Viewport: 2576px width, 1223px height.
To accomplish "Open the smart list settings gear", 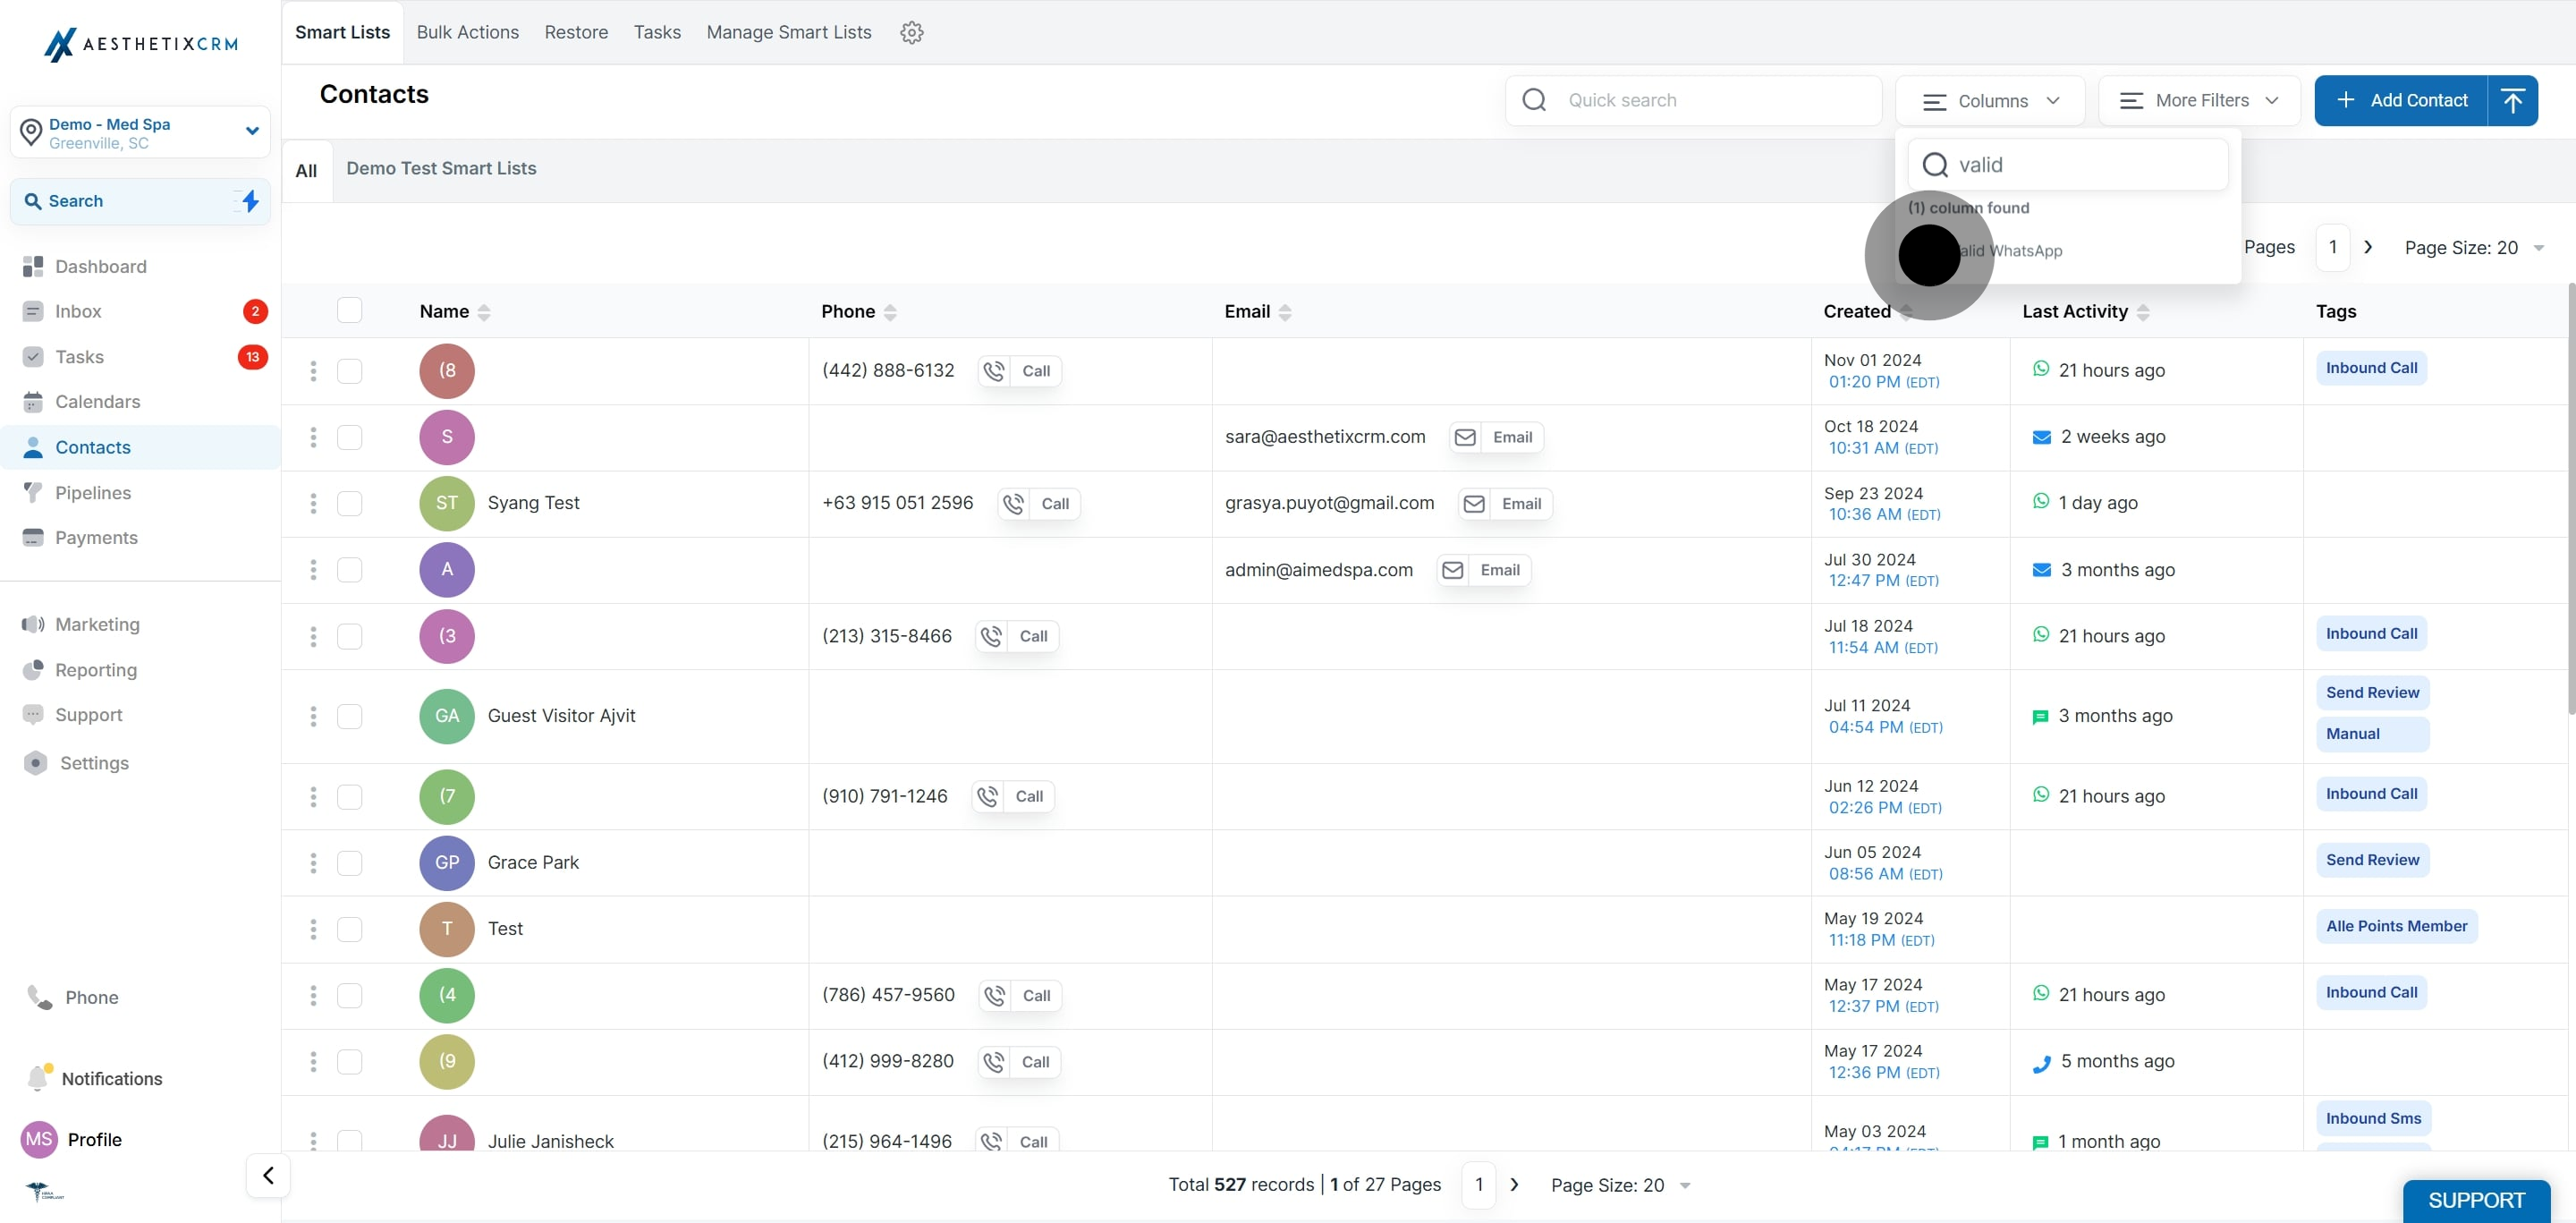I will (911, 32).
